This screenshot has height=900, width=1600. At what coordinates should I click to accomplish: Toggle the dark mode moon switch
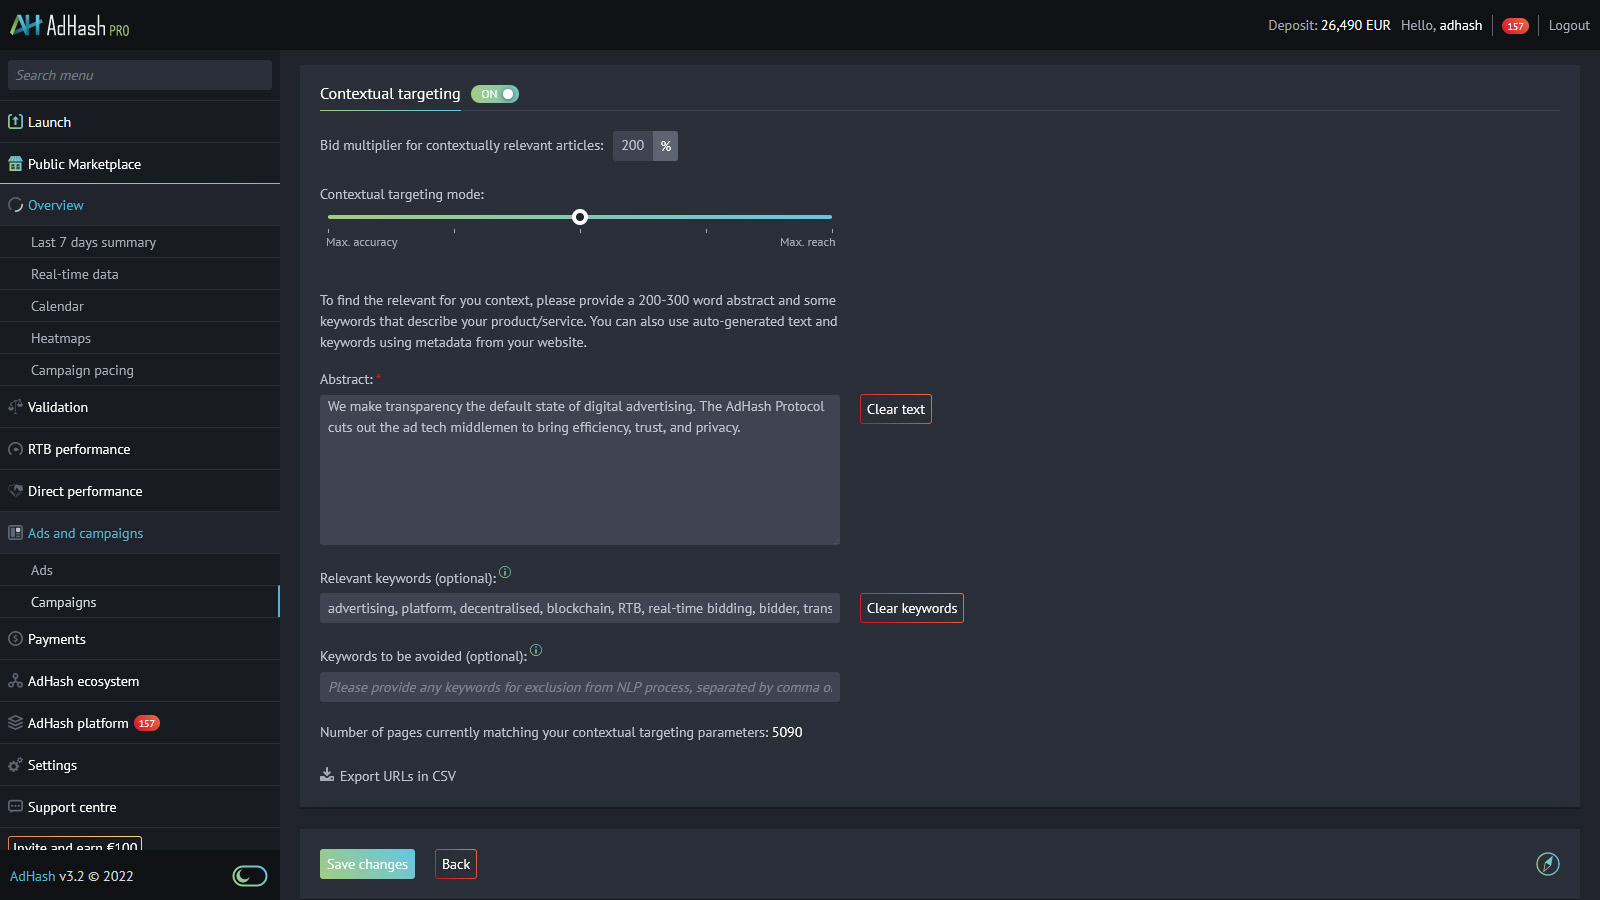(x=249, y=875)
